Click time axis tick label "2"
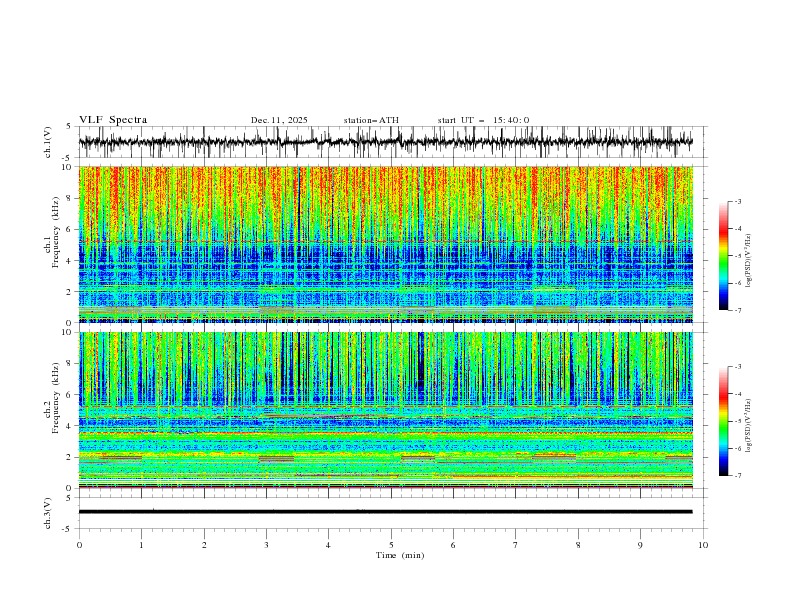 click(x=204, y=545)
